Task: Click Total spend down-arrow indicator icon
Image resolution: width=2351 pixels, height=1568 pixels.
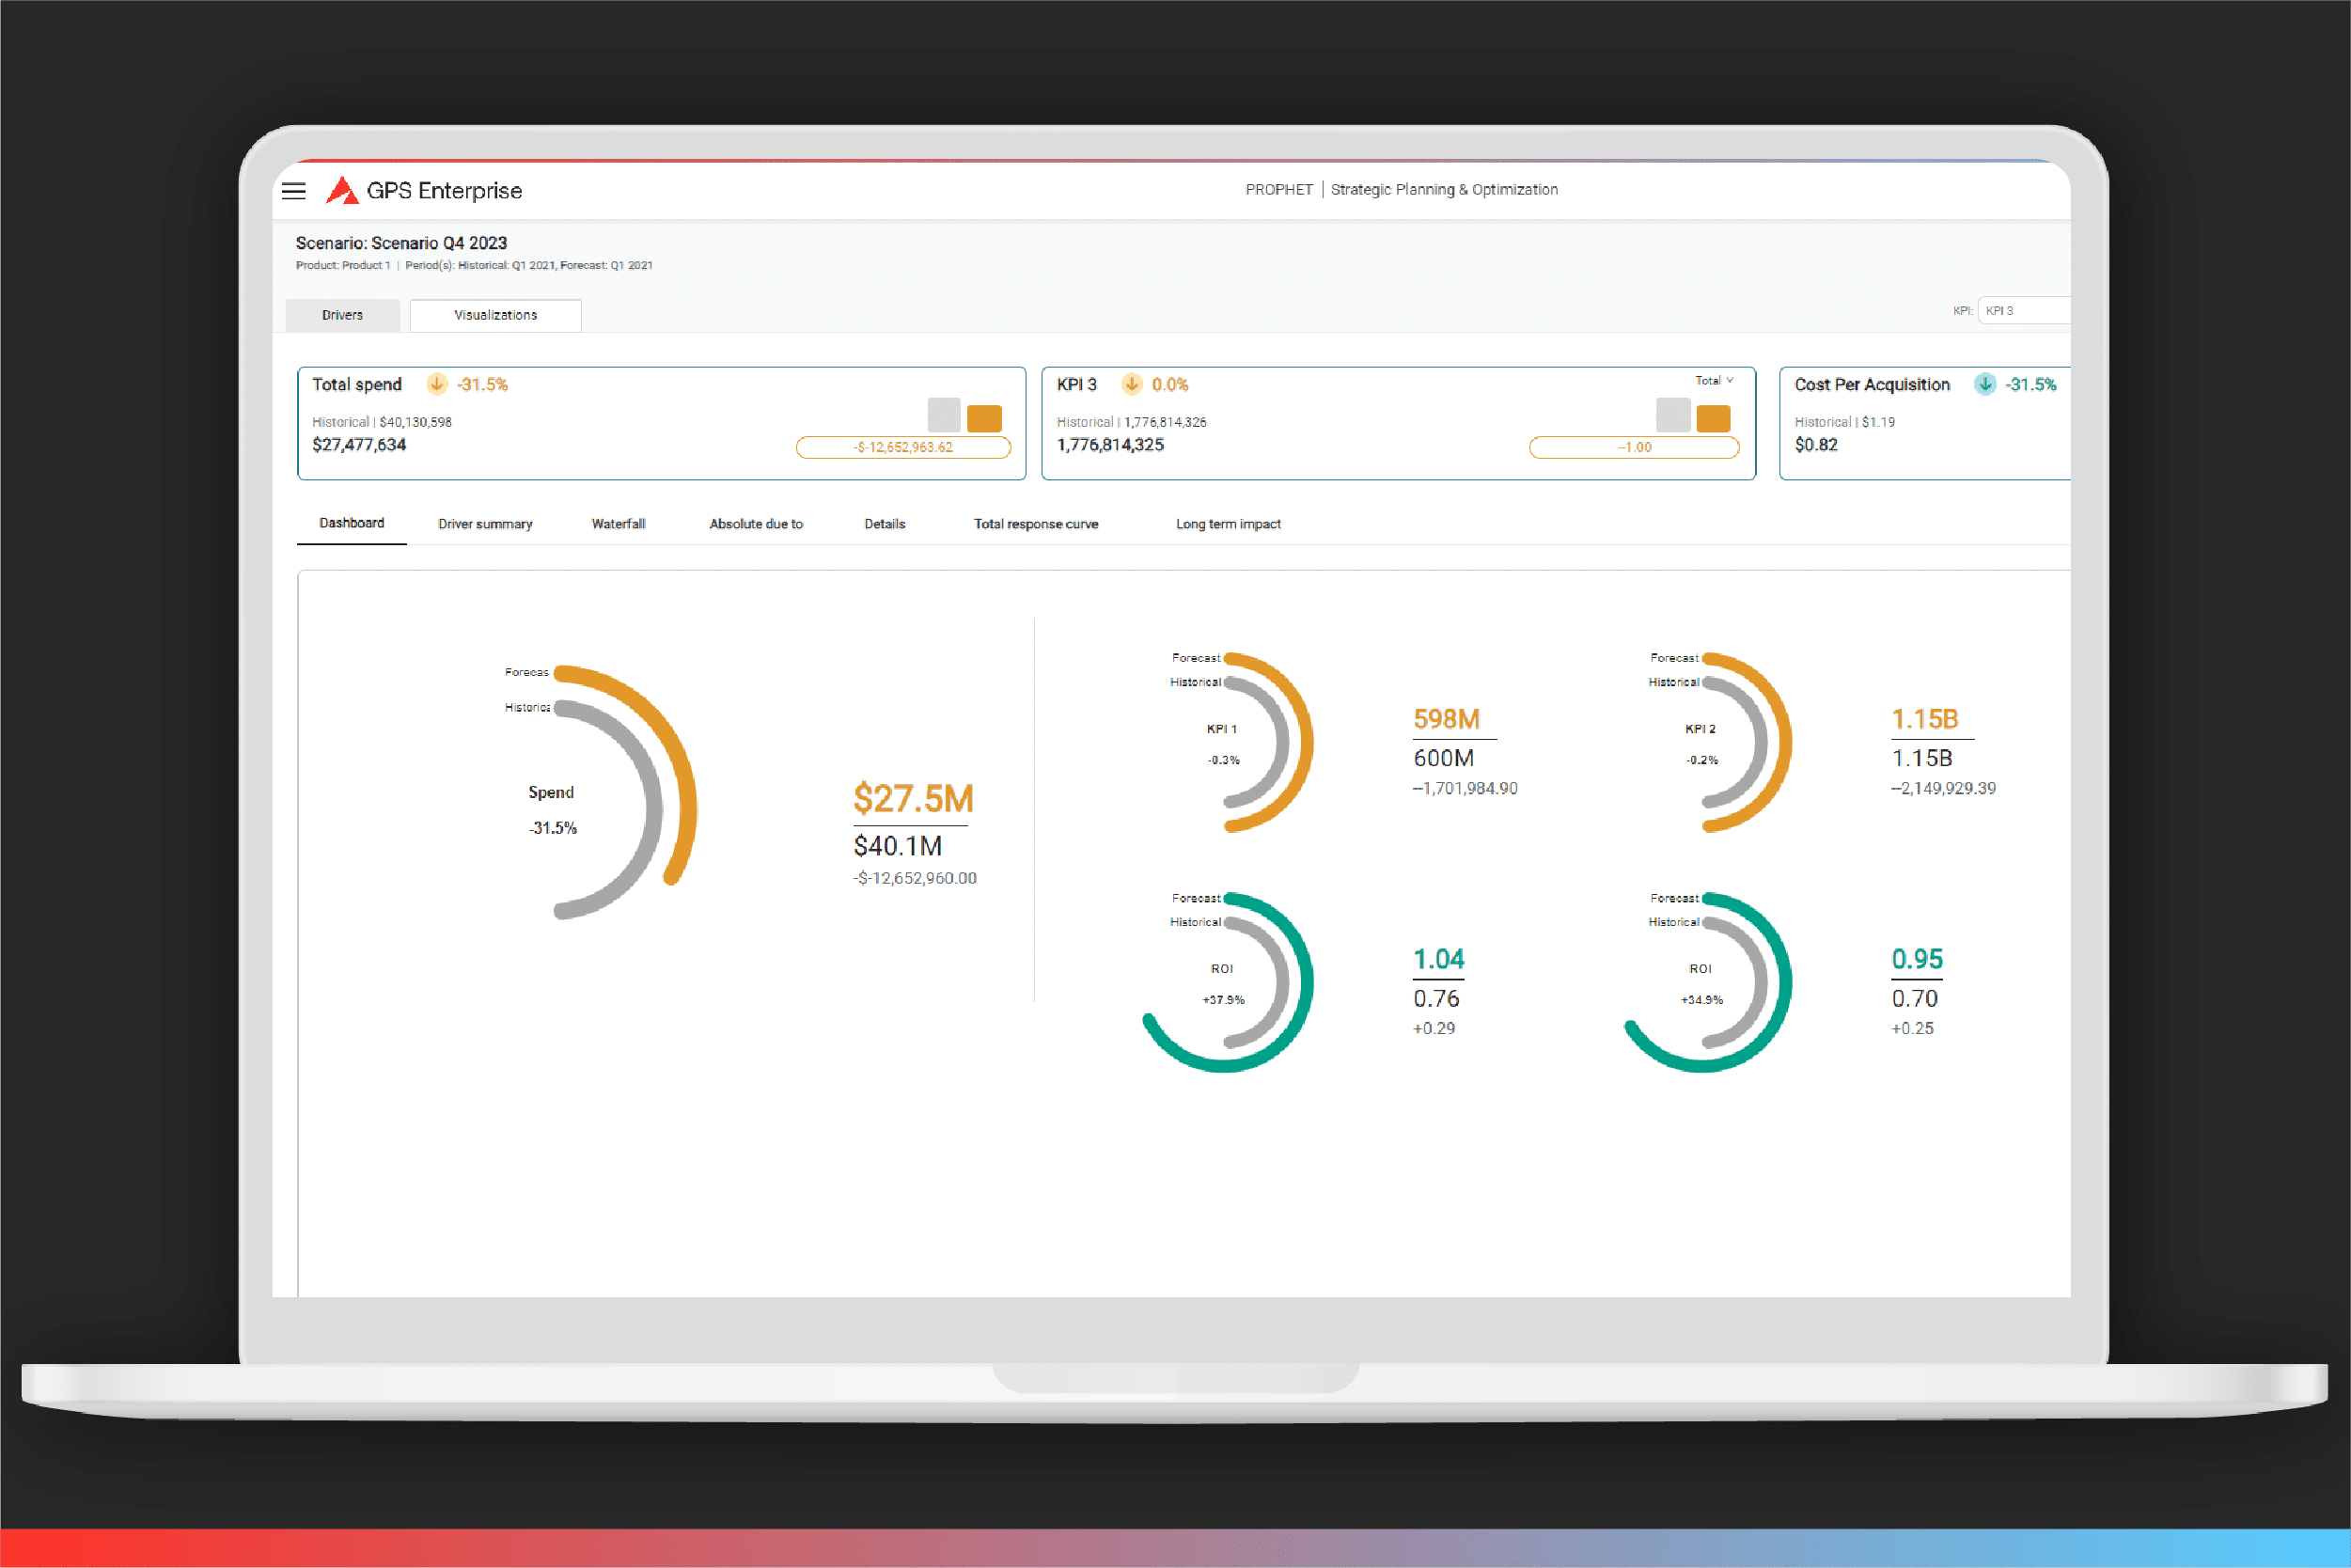Action: coord(437,384)
